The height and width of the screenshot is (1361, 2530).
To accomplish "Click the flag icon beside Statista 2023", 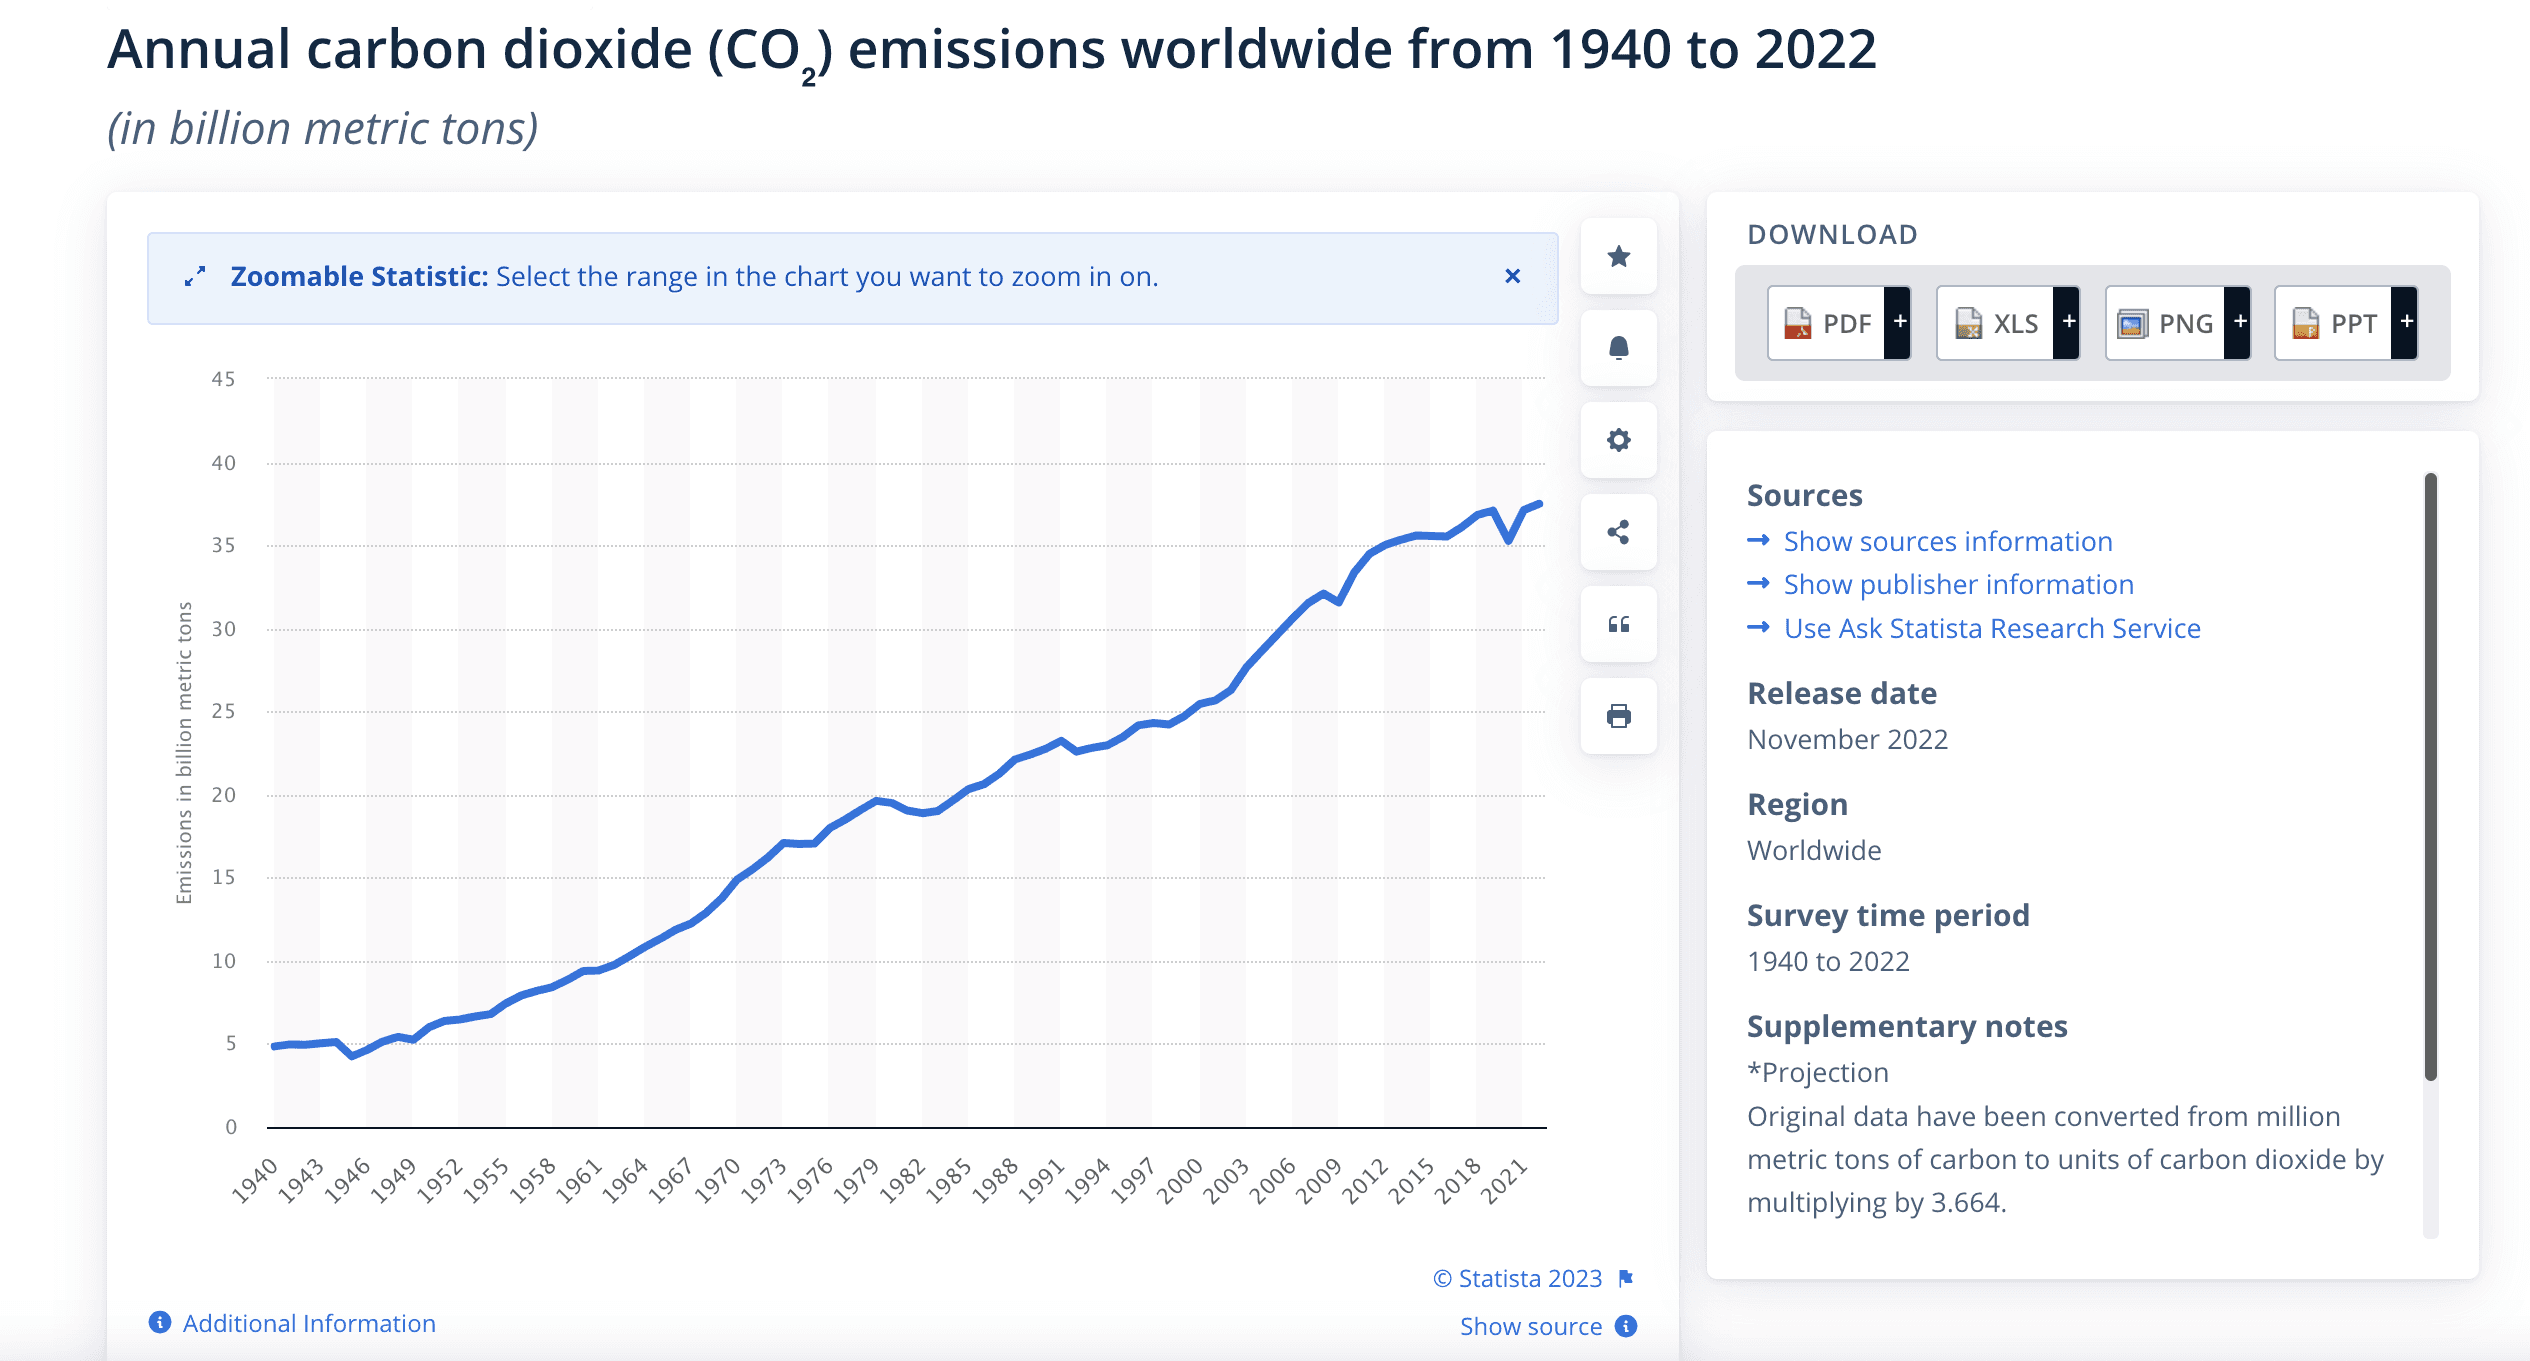I will 1626,1278.
